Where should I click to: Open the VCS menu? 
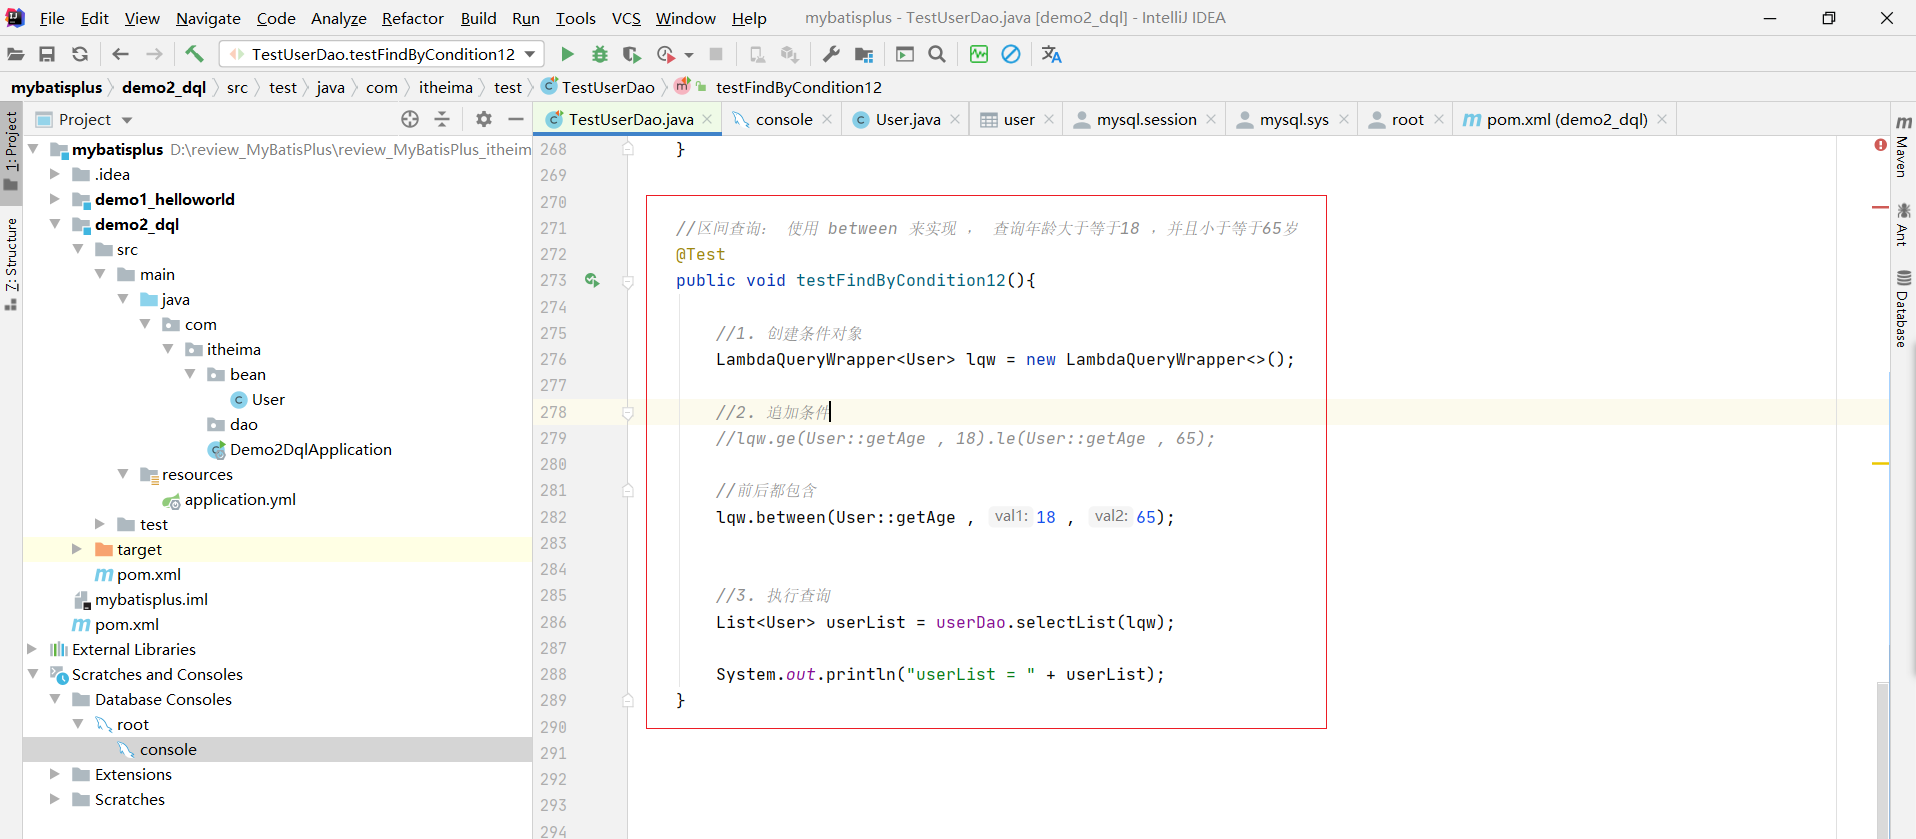626,18
